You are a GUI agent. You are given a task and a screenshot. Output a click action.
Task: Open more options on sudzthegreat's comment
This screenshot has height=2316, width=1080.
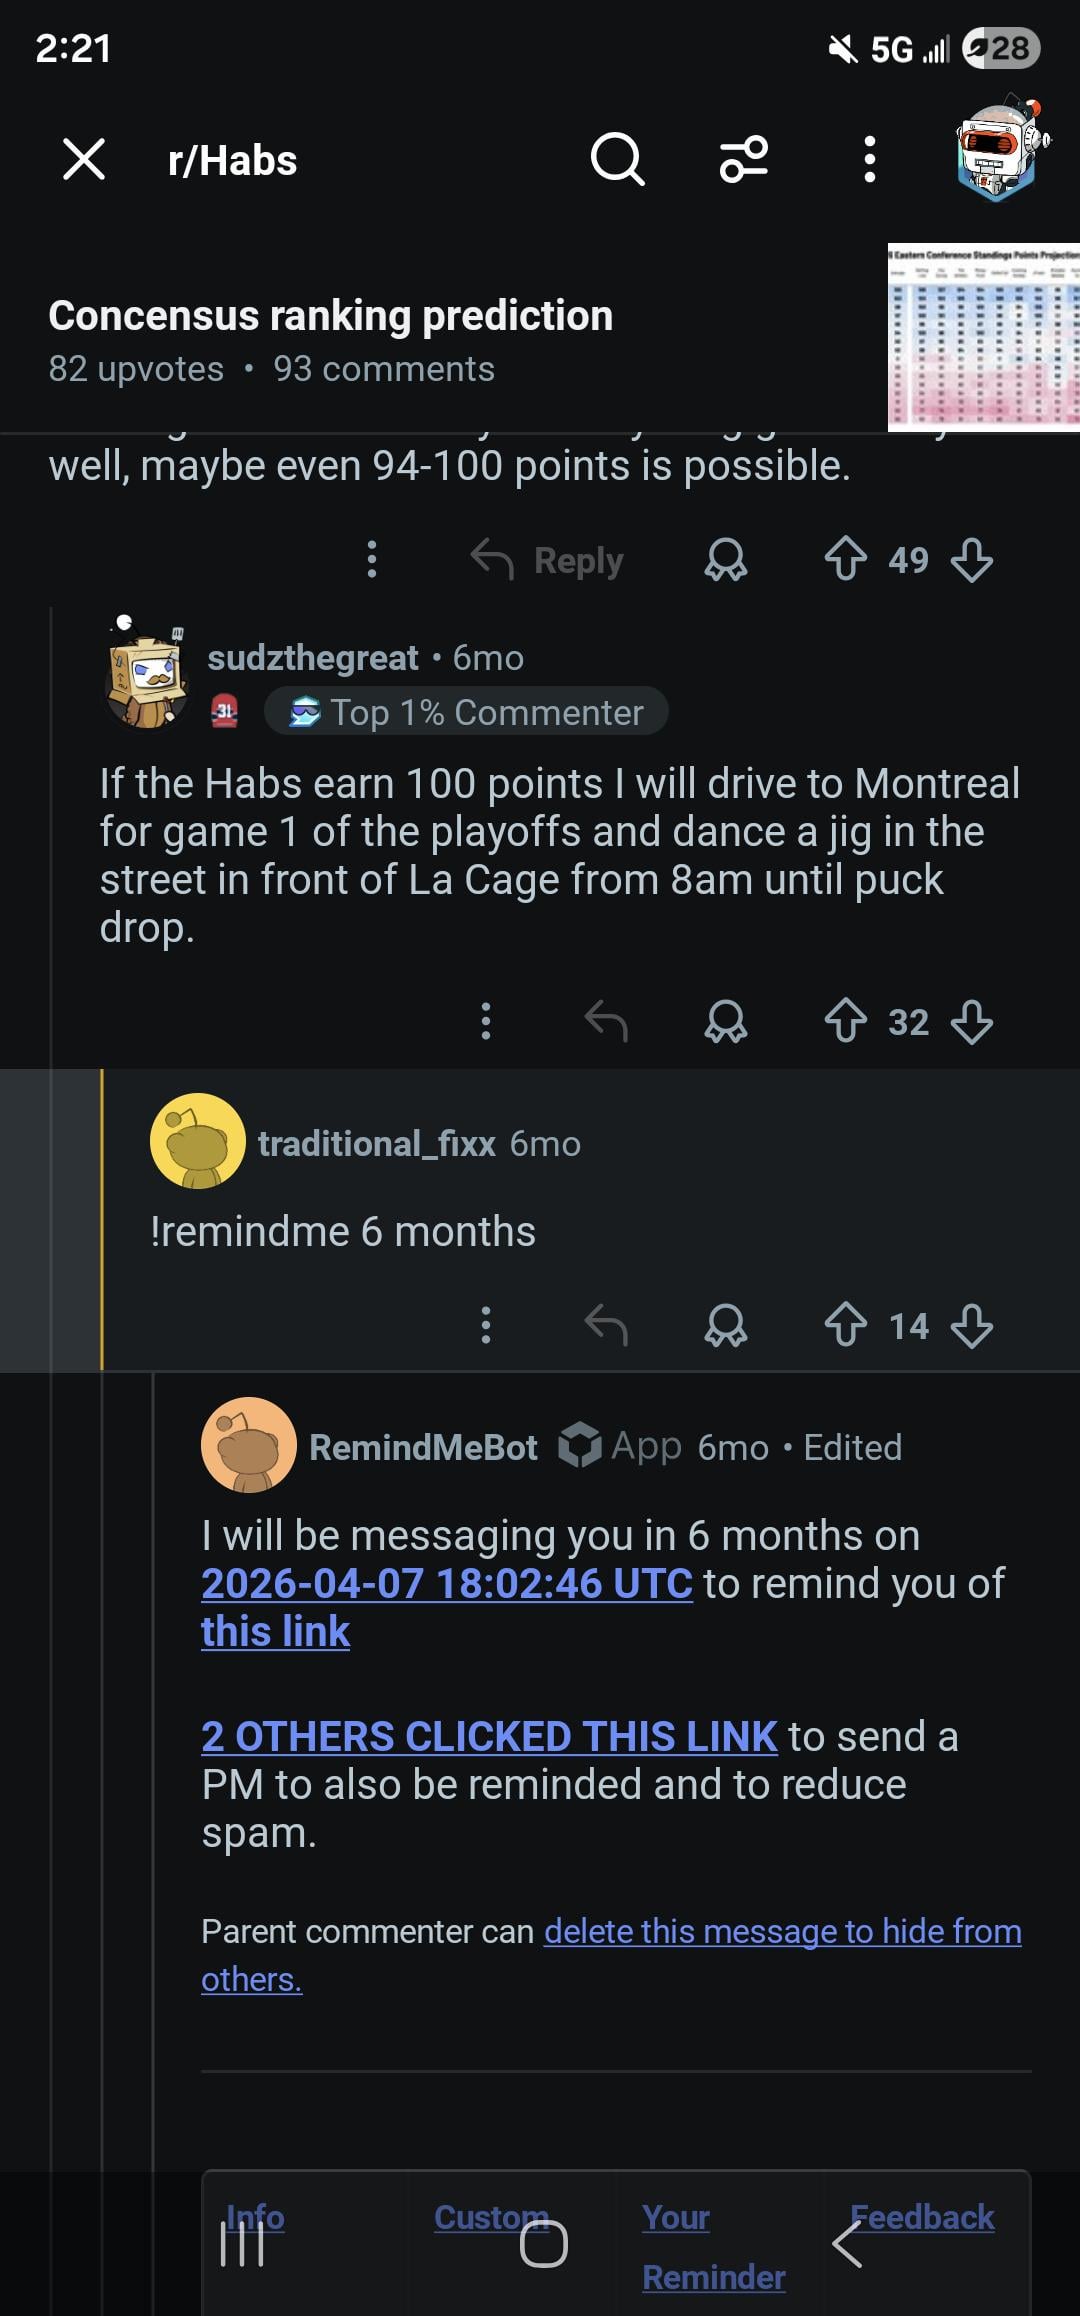click(x=486, y=1022)
